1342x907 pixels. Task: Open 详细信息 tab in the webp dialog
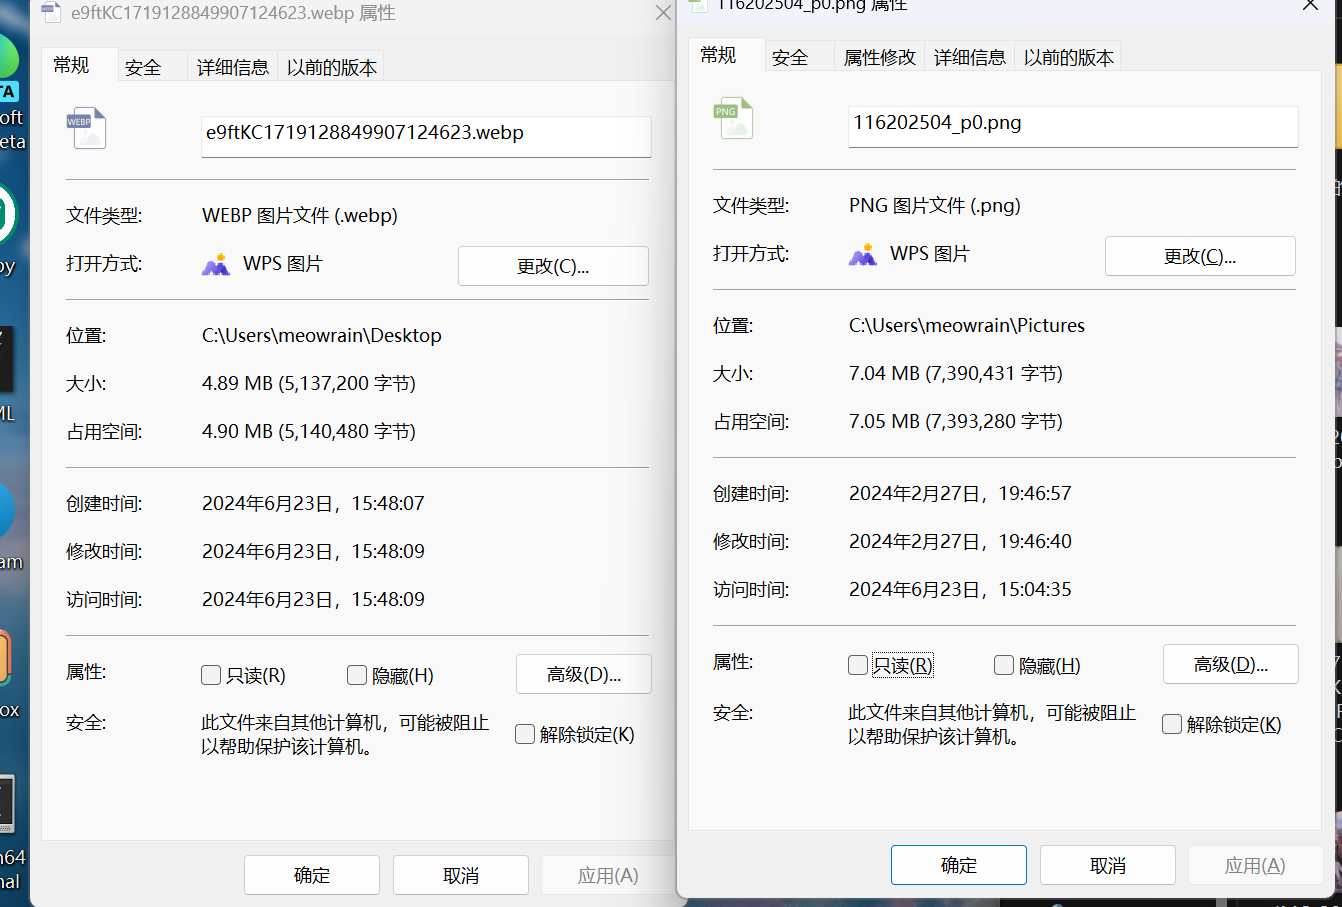pos(232,67)
